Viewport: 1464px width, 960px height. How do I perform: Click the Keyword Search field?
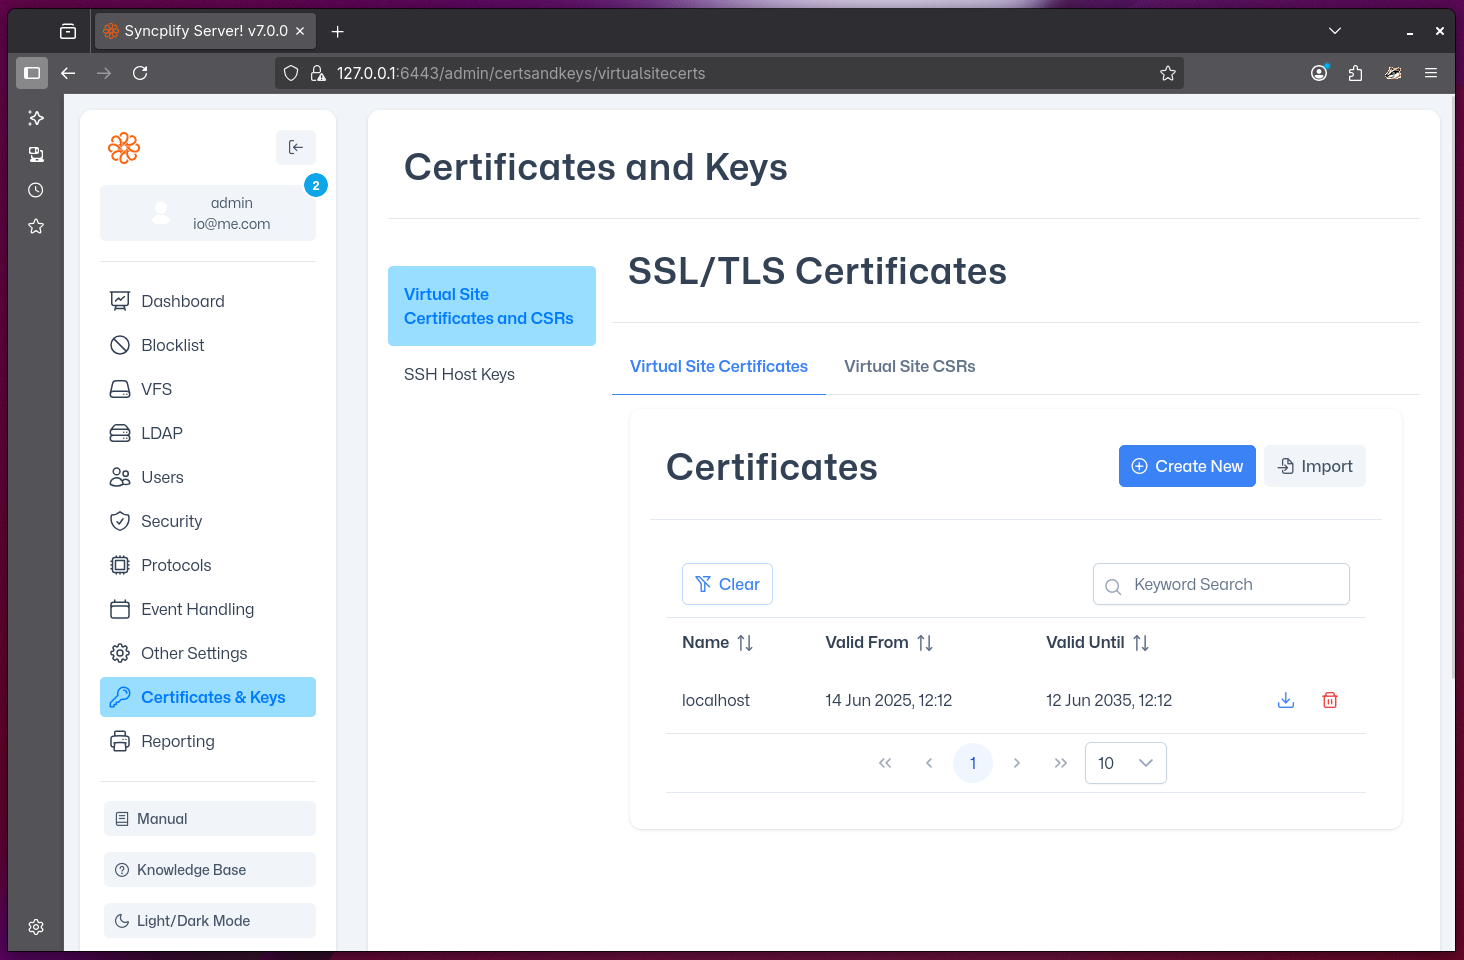(1220, 584)
